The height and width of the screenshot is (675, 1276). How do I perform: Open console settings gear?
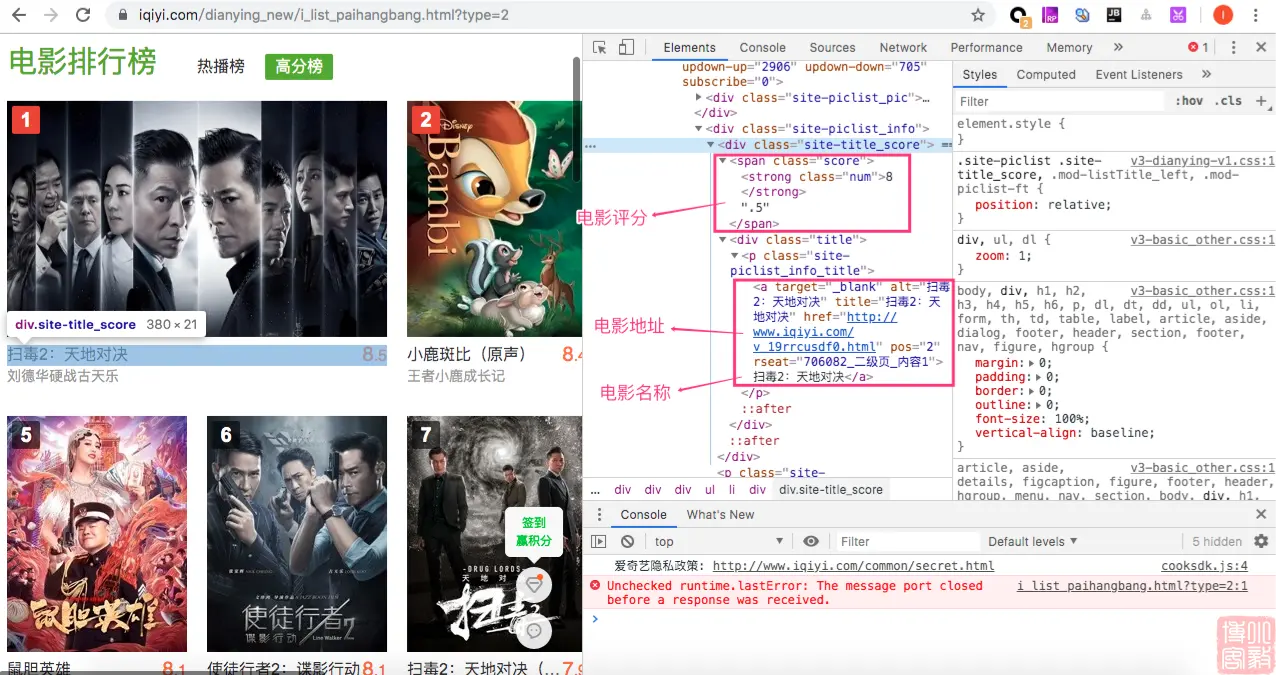(1261, 541)
